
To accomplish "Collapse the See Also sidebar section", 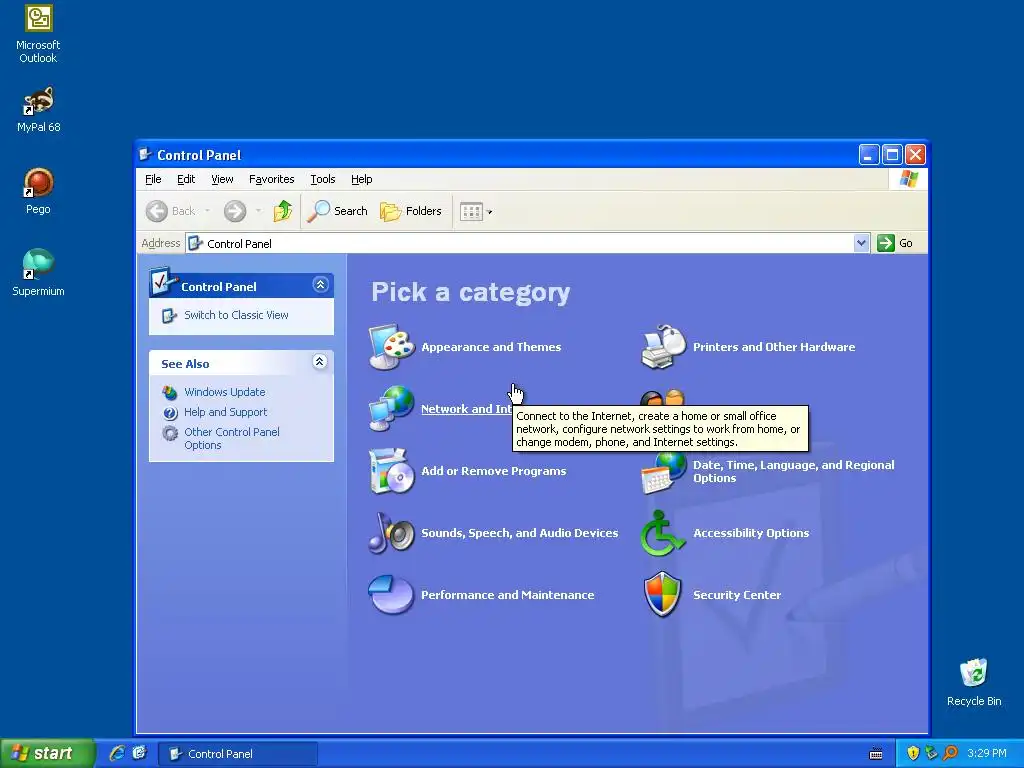I will (320, 362).
